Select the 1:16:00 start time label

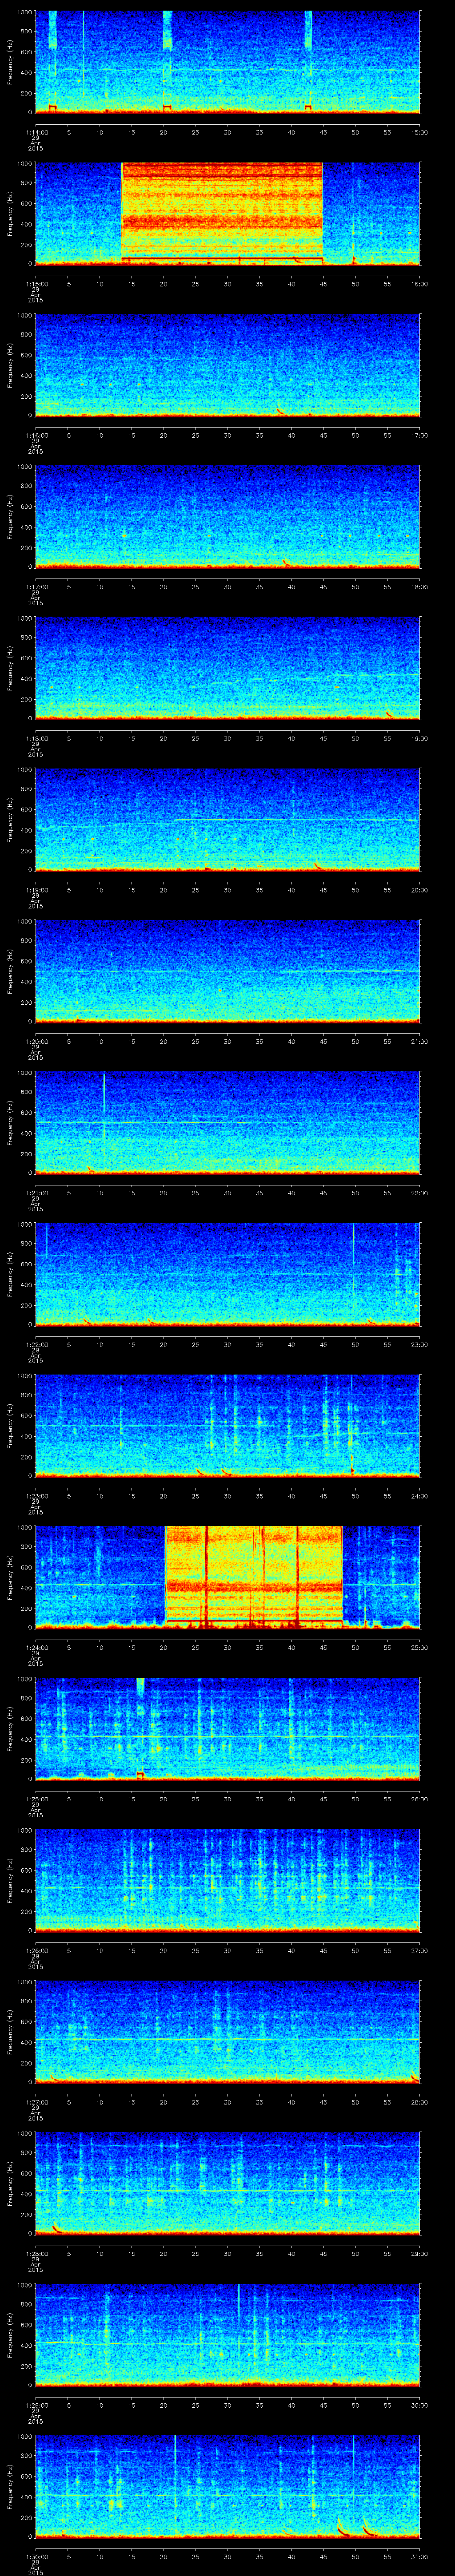coord(36,435)
